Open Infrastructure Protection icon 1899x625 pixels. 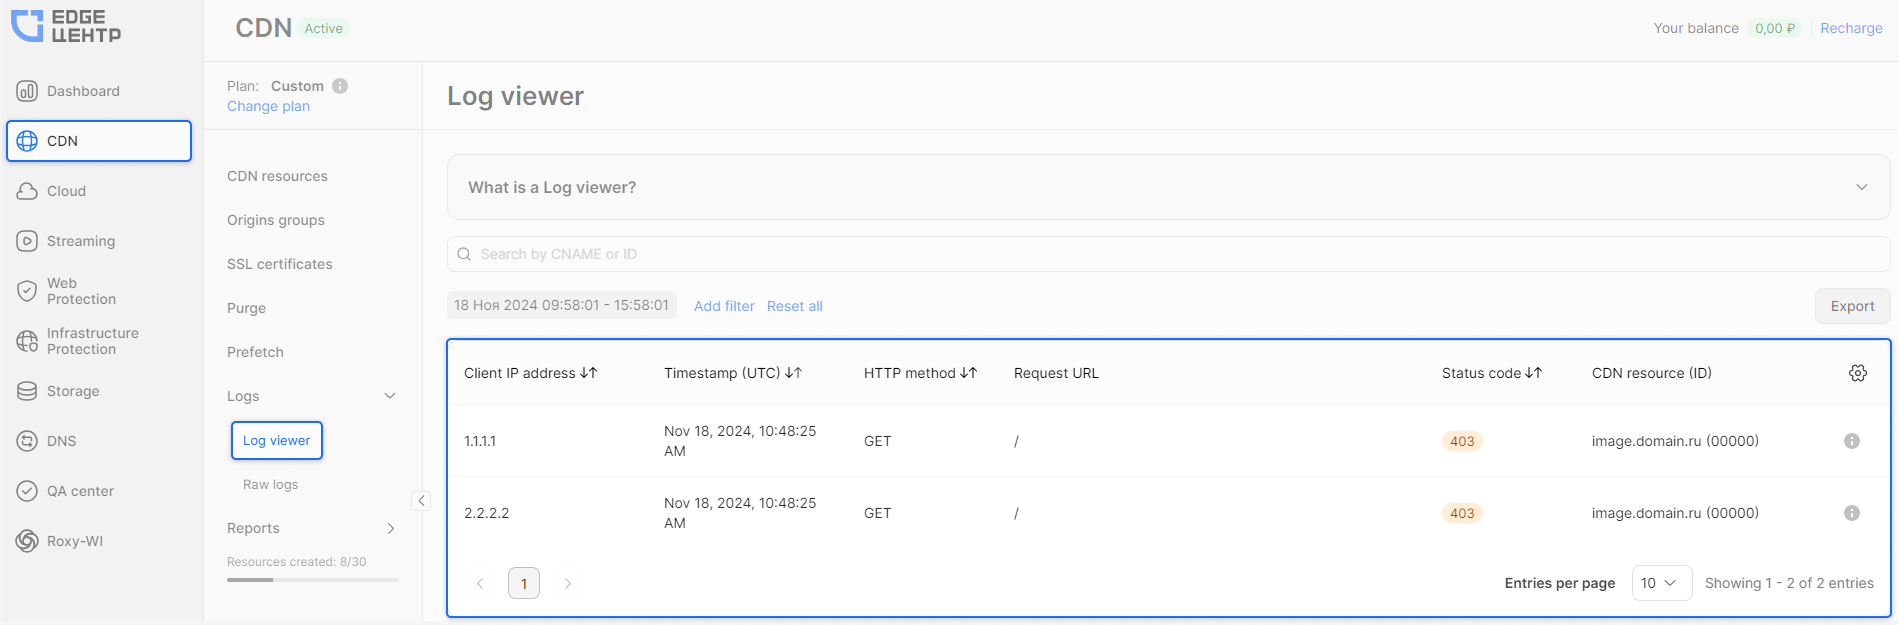[27, 341]
